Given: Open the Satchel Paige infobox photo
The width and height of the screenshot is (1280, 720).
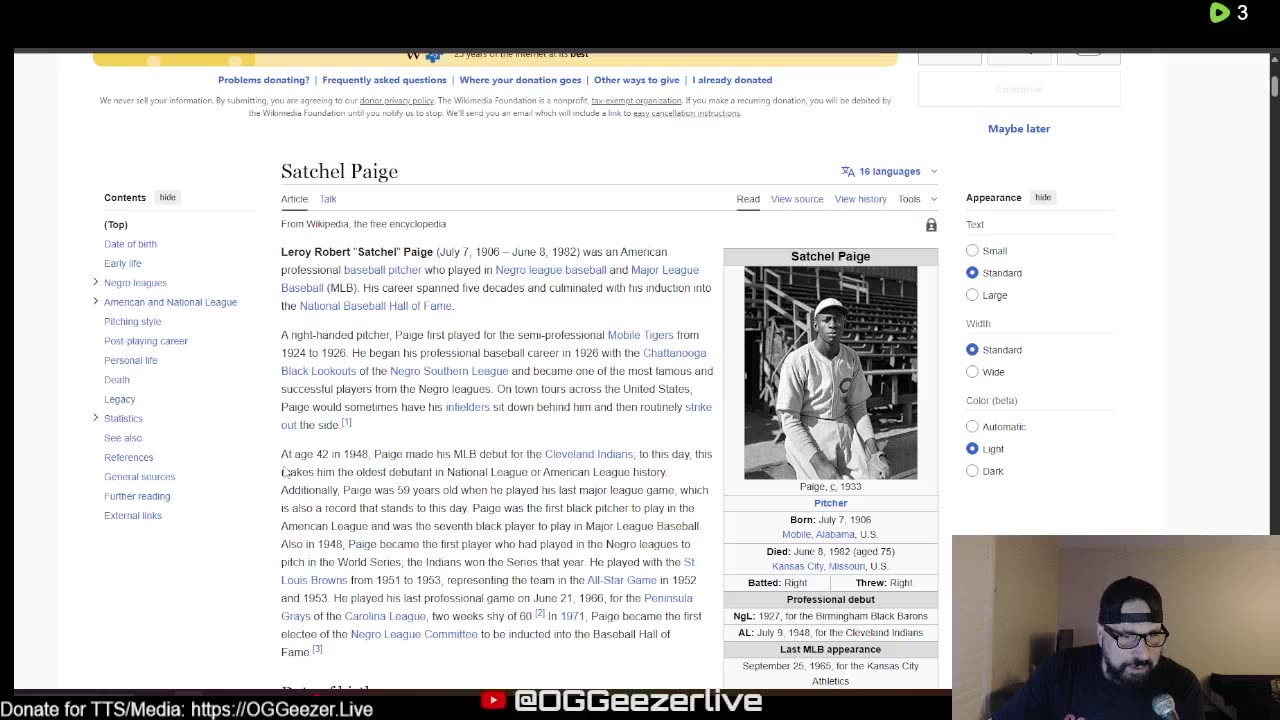Looking at the screenshot, I should coord(830,372).
